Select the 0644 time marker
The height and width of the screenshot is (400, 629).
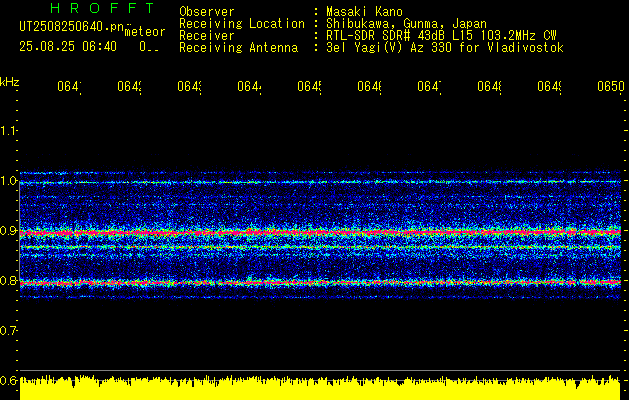[x=249, y=86]
